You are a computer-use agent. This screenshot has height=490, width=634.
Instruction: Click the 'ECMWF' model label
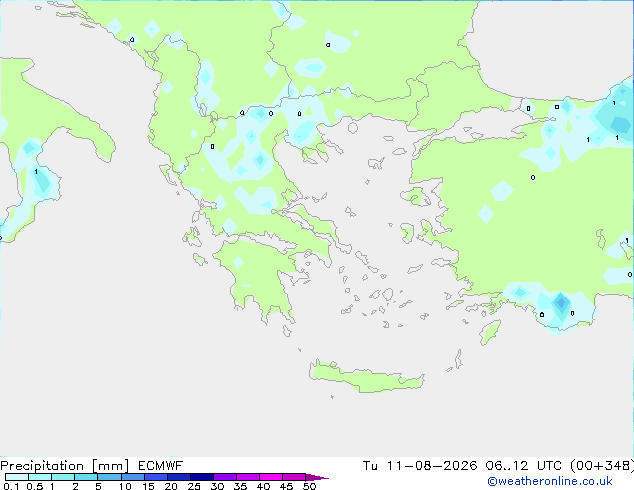pyautogui.click(x=161, y=466)
